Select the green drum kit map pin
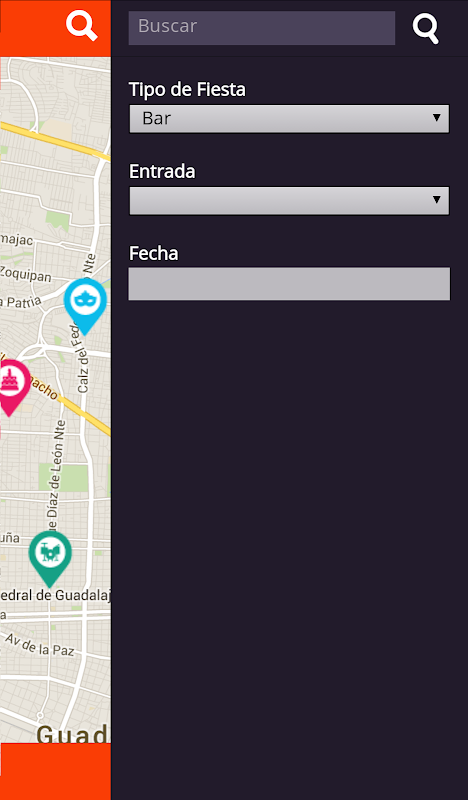This screenshot has width=468, height=800. pos(50,559)
